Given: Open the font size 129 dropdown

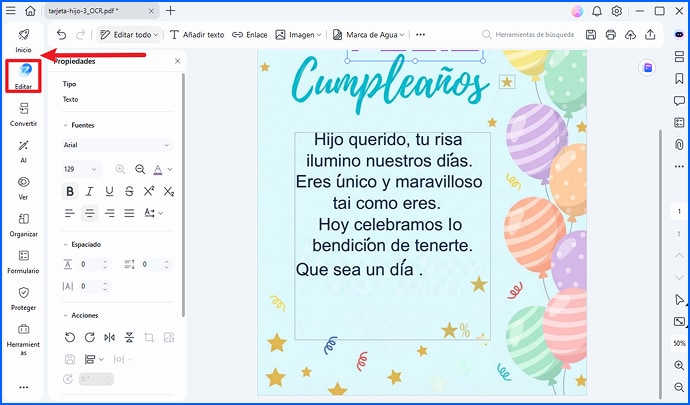Looking at the screenshot, I should [81, 169].
